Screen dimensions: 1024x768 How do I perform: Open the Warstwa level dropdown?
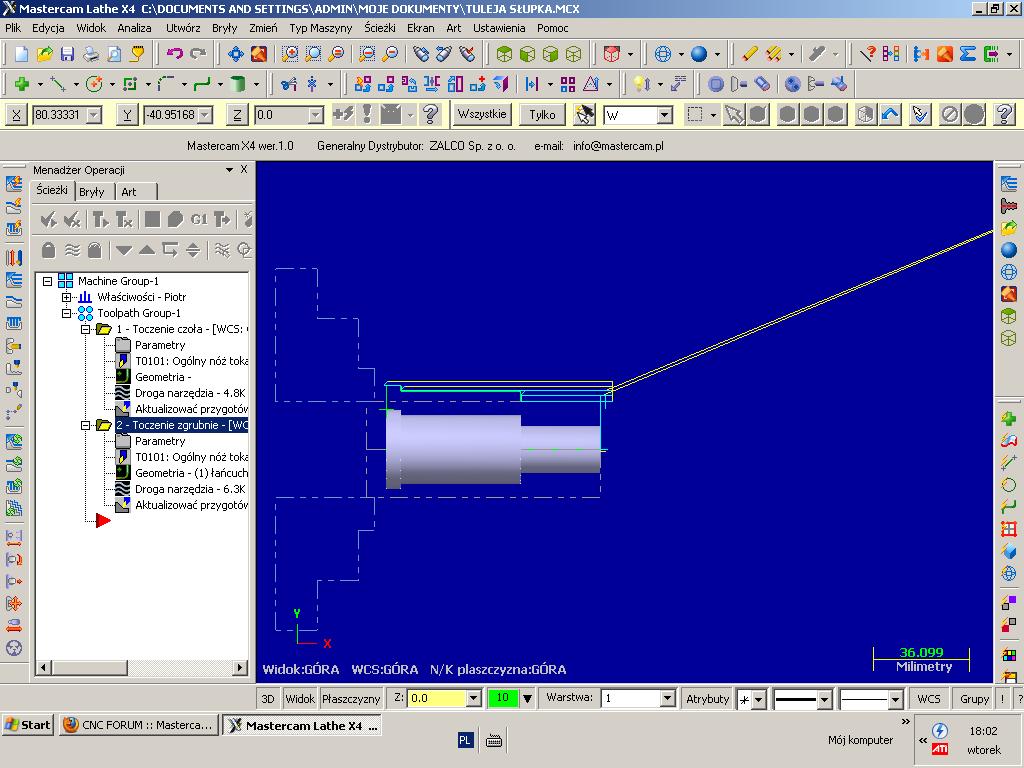[667, 698]
